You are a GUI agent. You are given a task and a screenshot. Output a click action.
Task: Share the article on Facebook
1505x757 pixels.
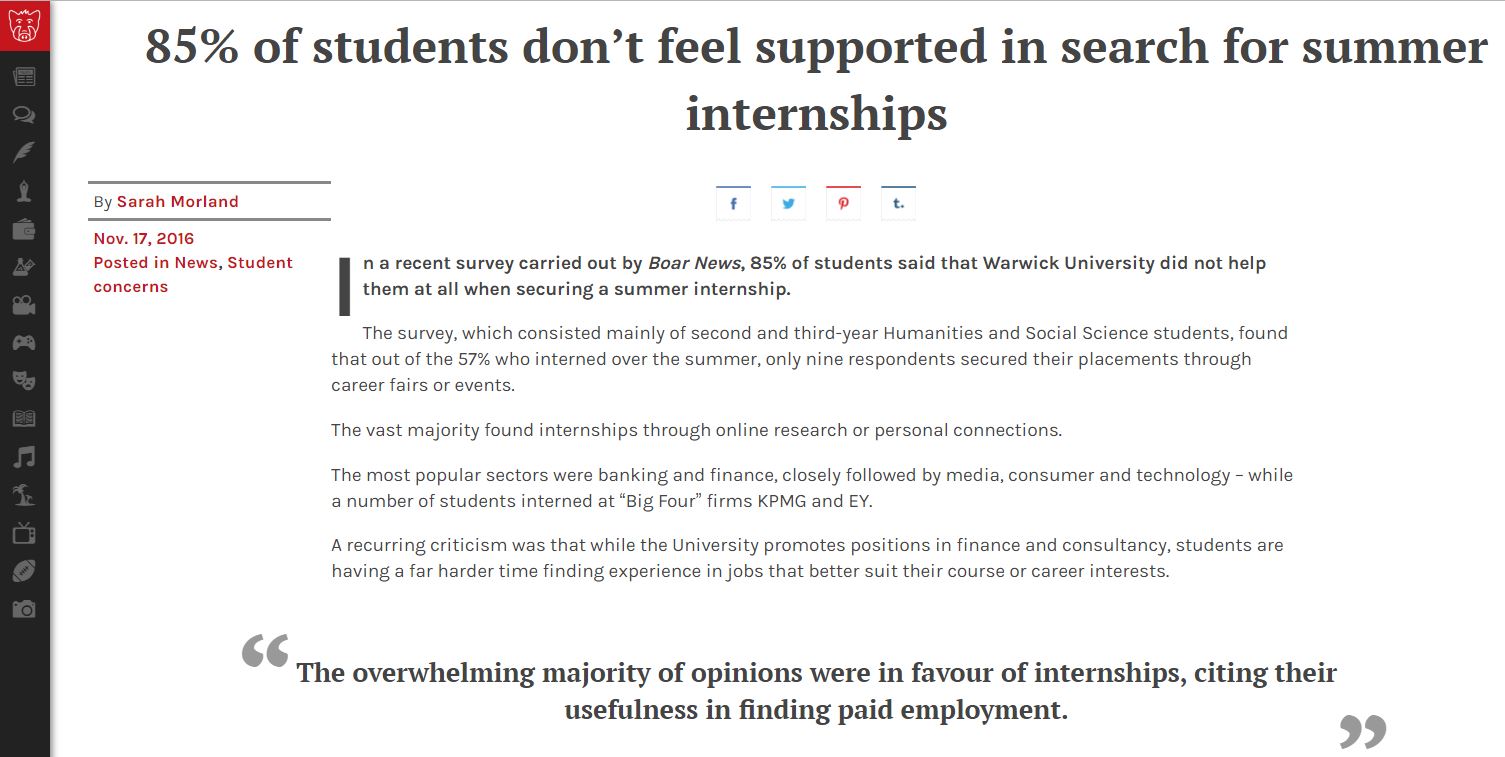(x=733, y=203)
